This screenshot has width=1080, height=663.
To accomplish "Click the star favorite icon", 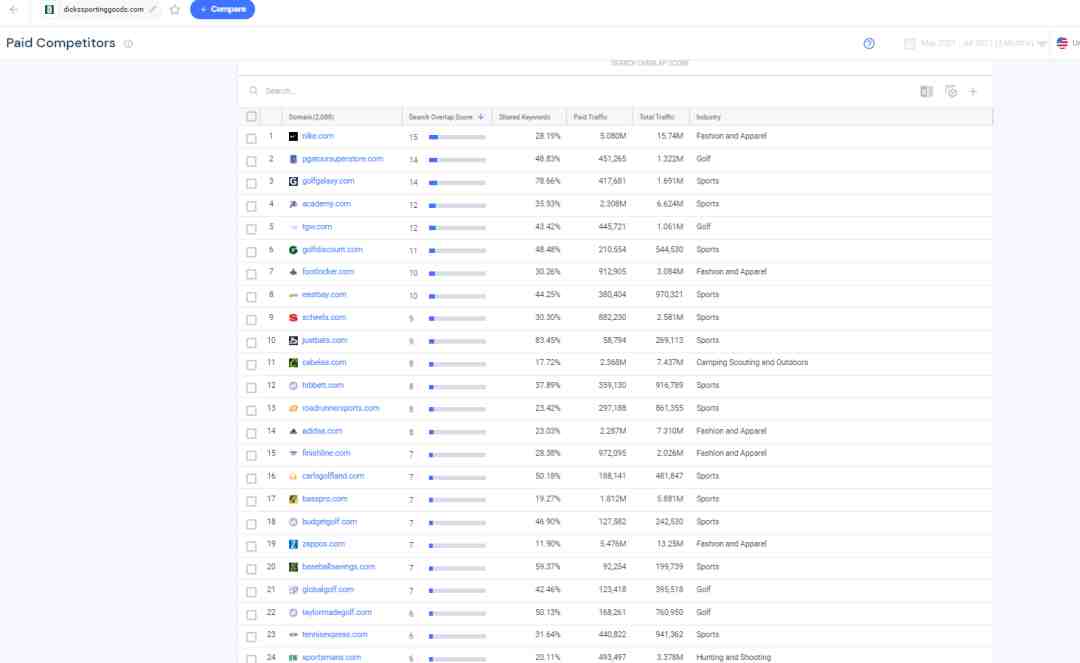I will [175, 10].
